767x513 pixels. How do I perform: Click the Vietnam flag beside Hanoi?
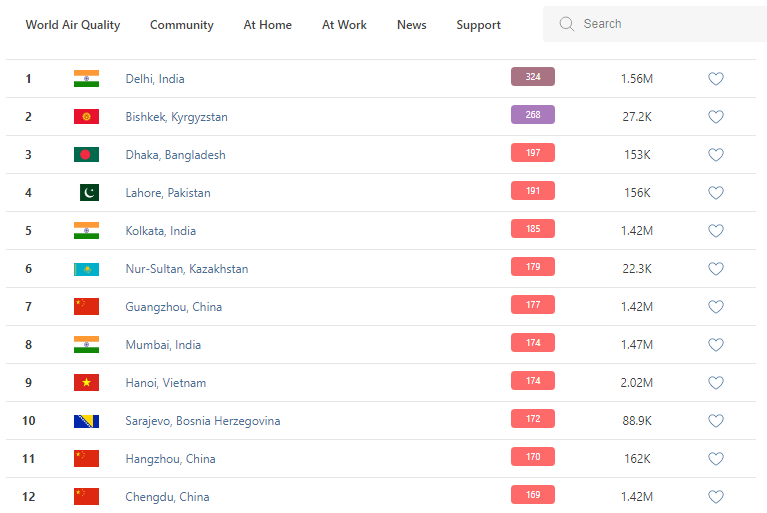86,383
